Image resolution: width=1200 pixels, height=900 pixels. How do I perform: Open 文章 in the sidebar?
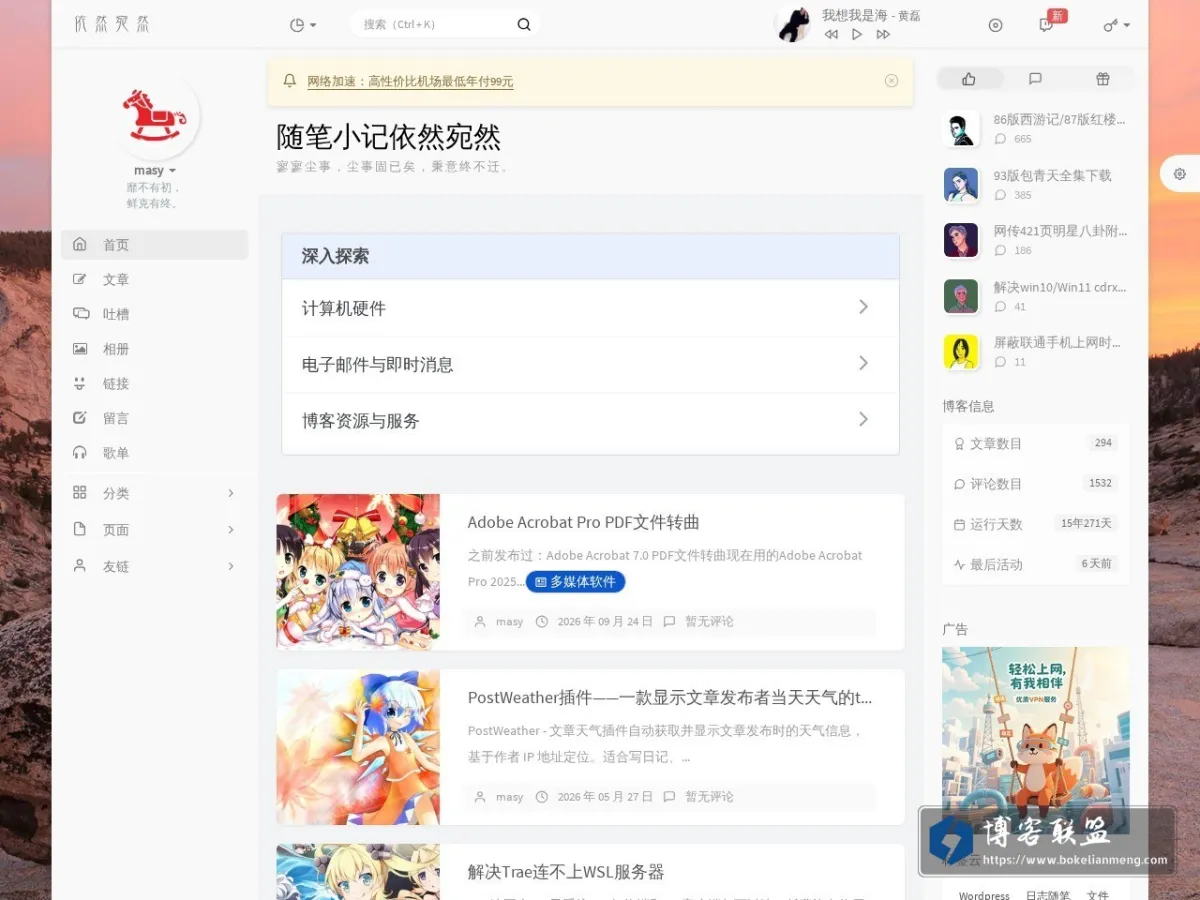155,280
